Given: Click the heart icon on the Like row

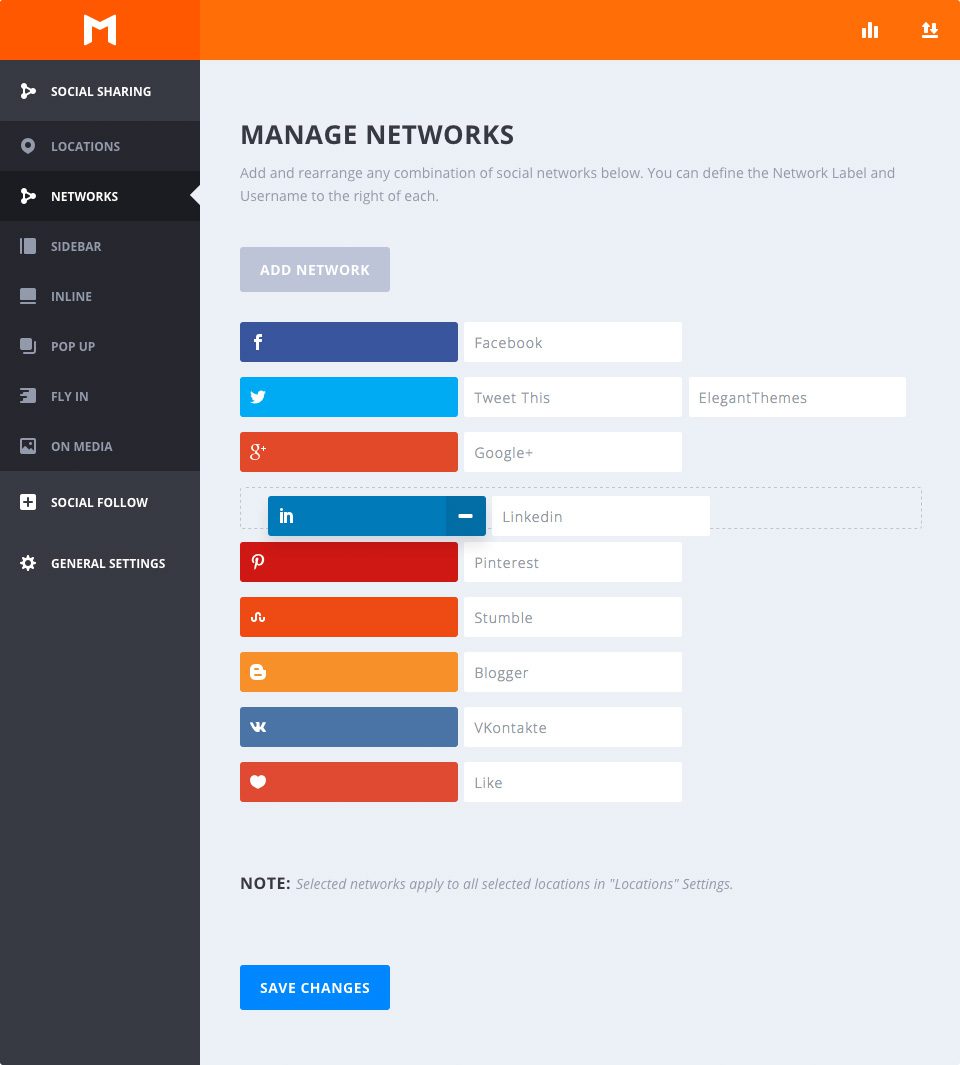Looking at the screenshot, I should tap(258, 782).
